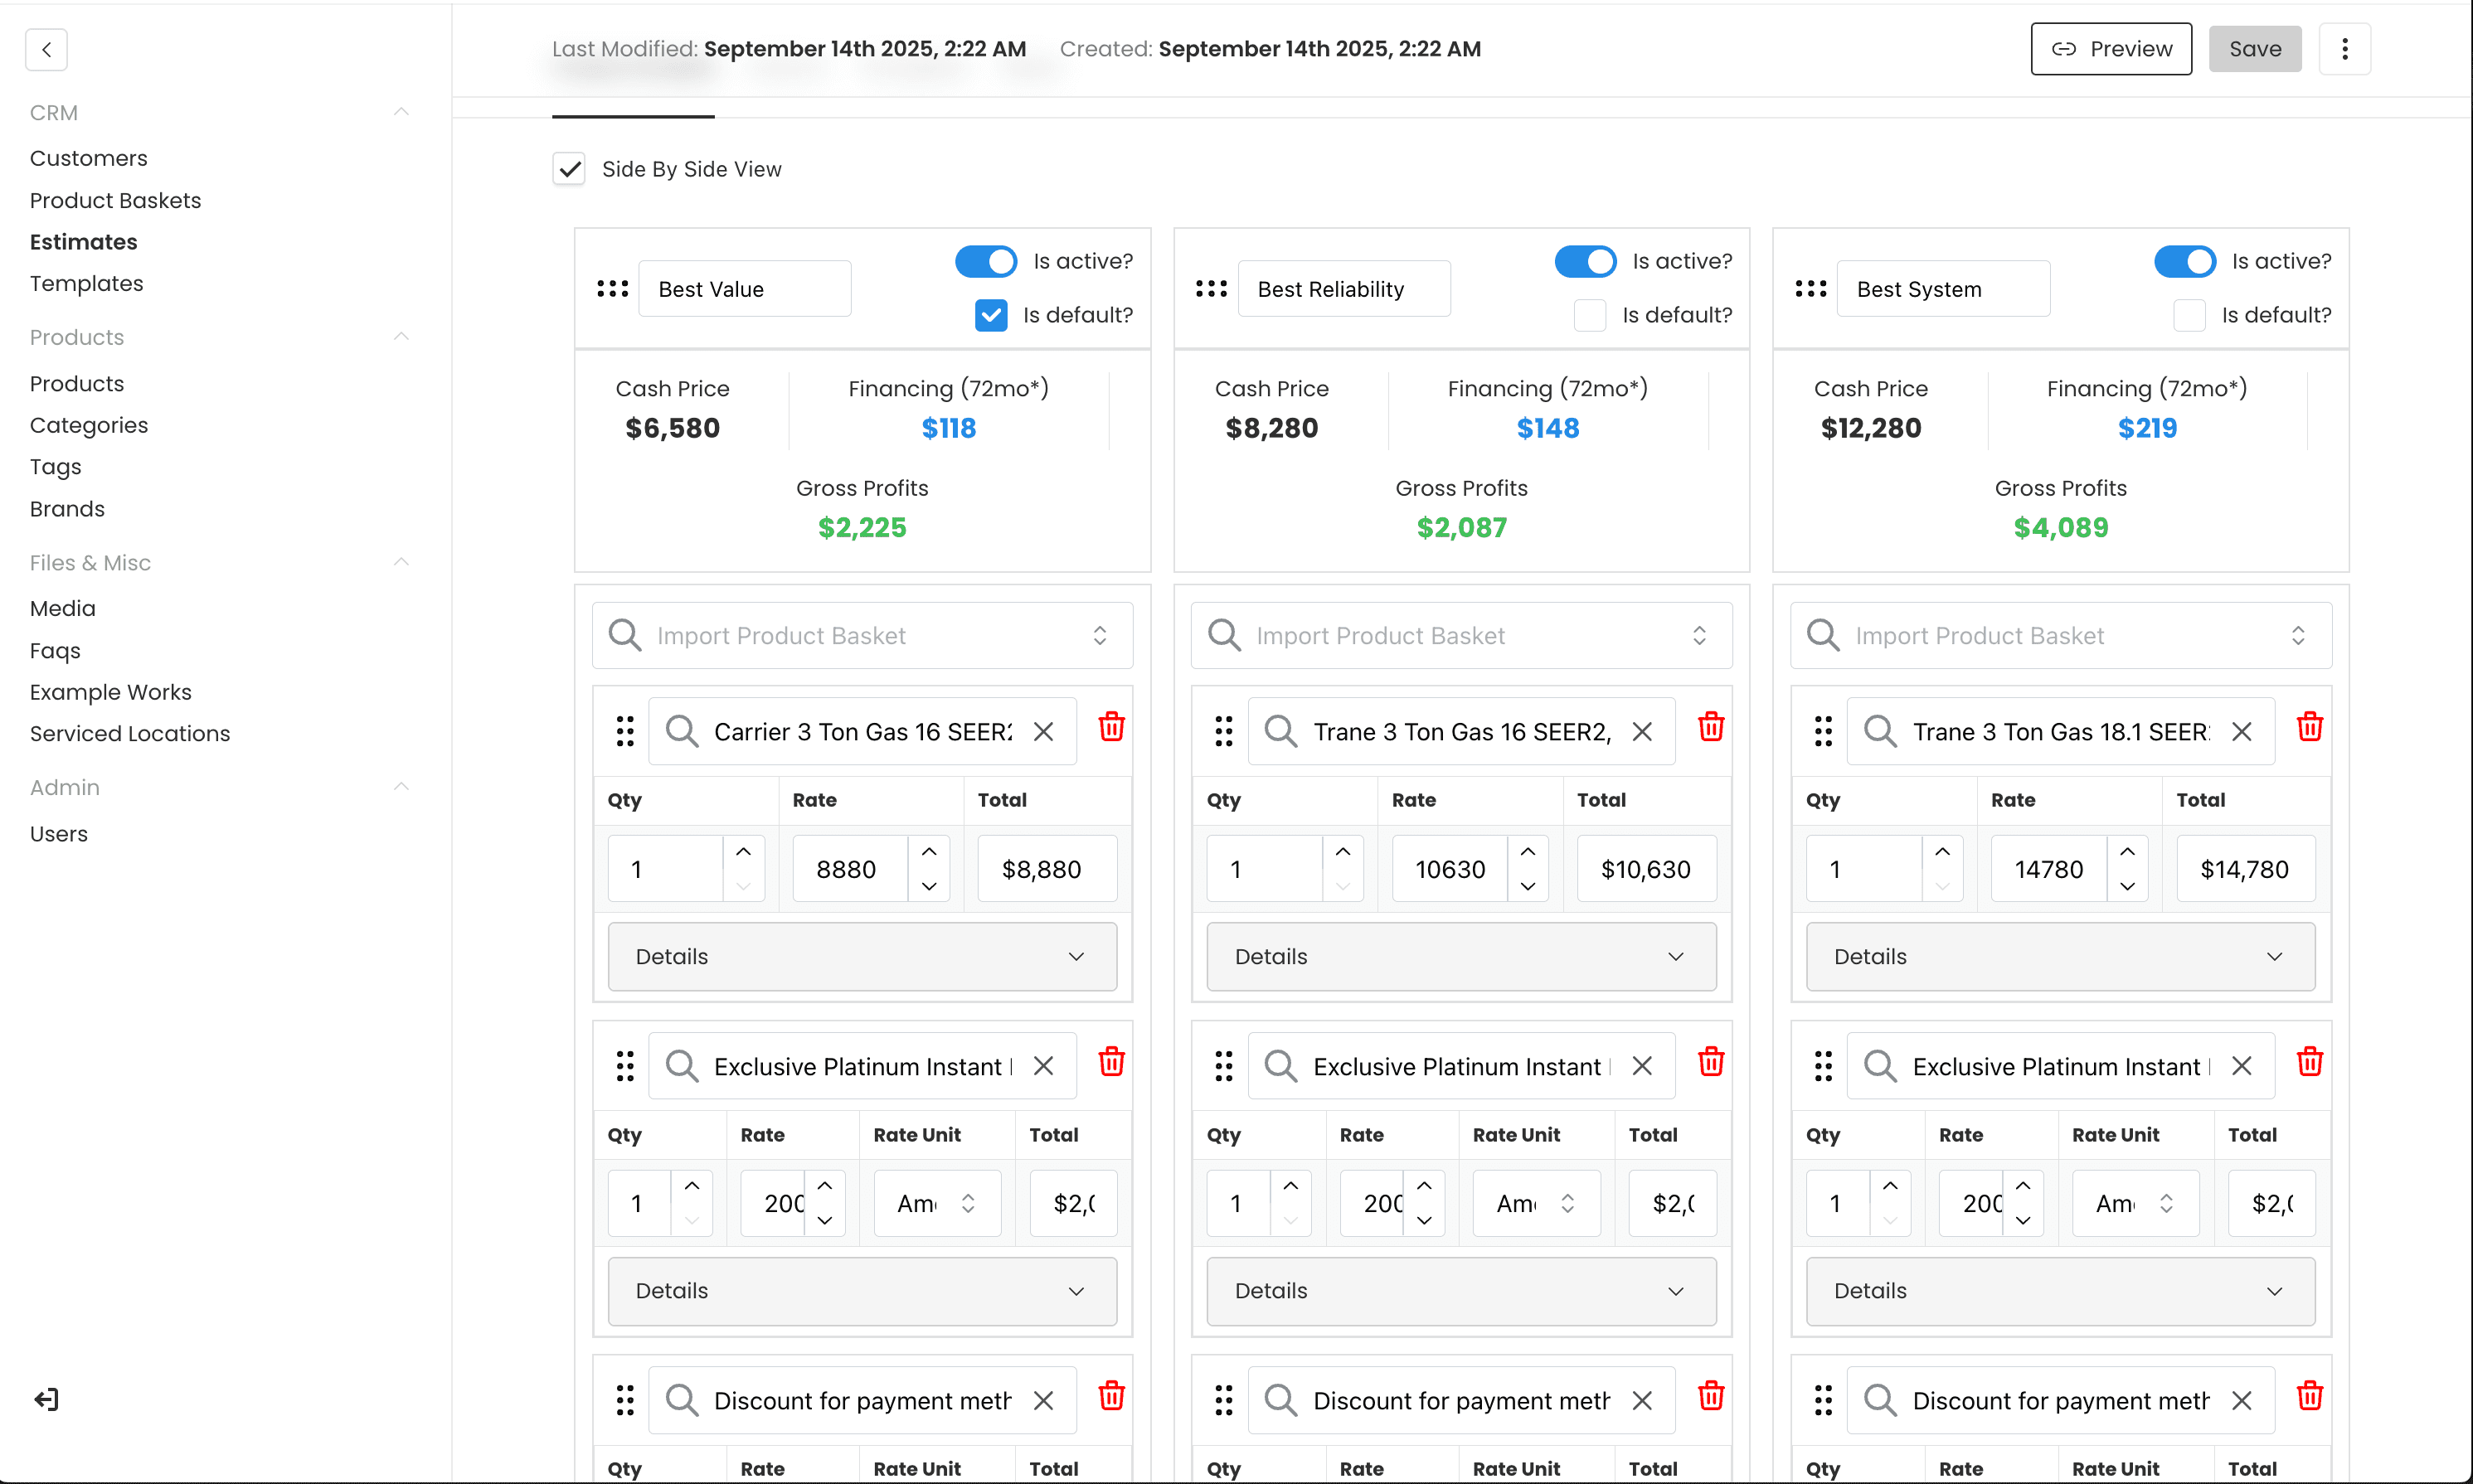Go to Templates in the sidebar

tap(86, 284)
